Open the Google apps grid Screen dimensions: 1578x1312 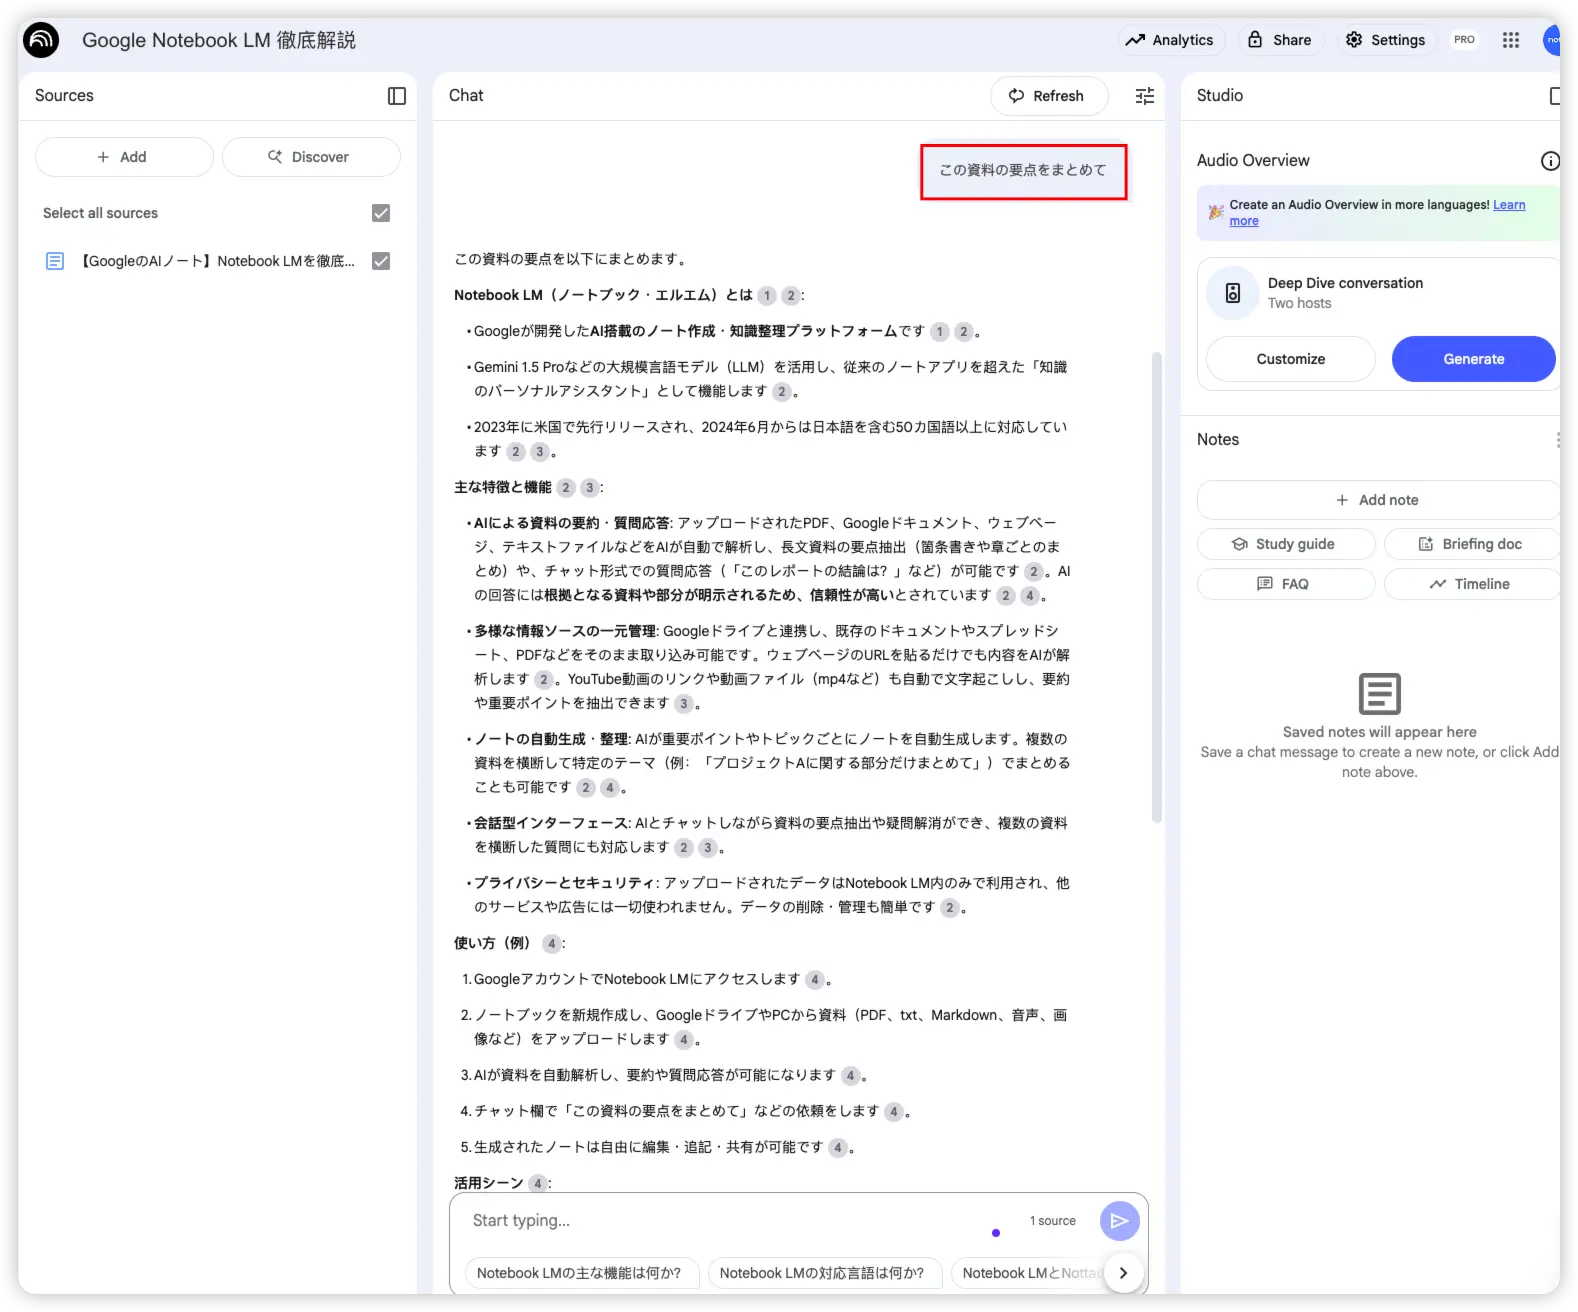[1510, 40]
